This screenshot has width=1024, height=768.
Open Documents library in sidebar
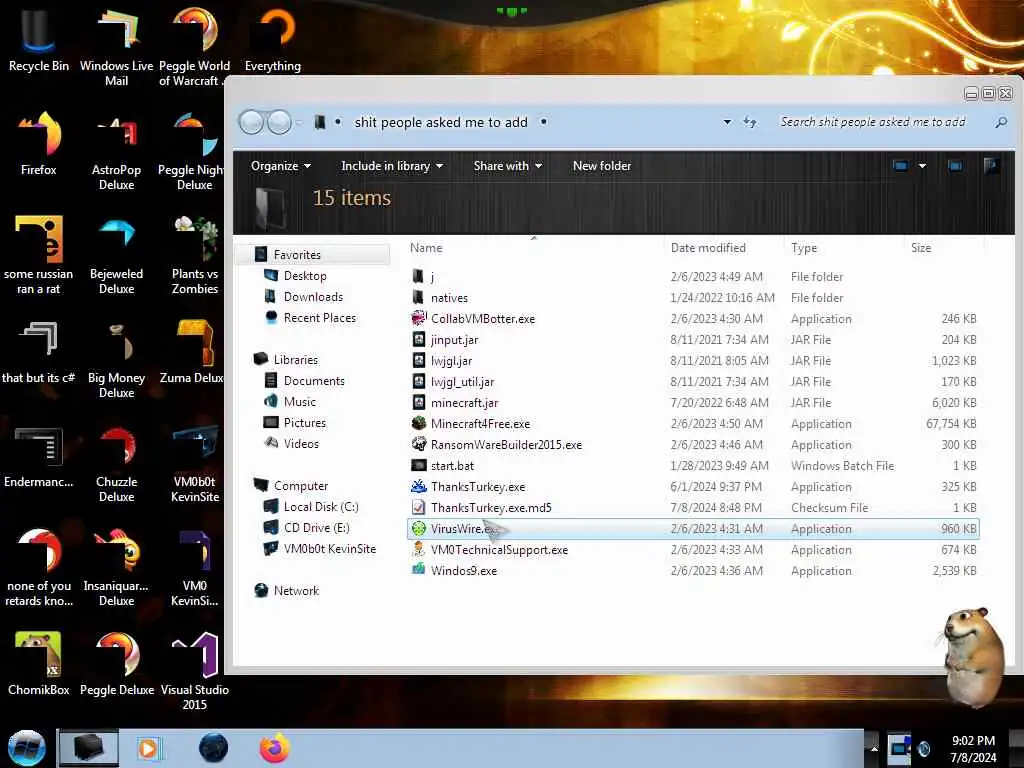click(313, 381)
